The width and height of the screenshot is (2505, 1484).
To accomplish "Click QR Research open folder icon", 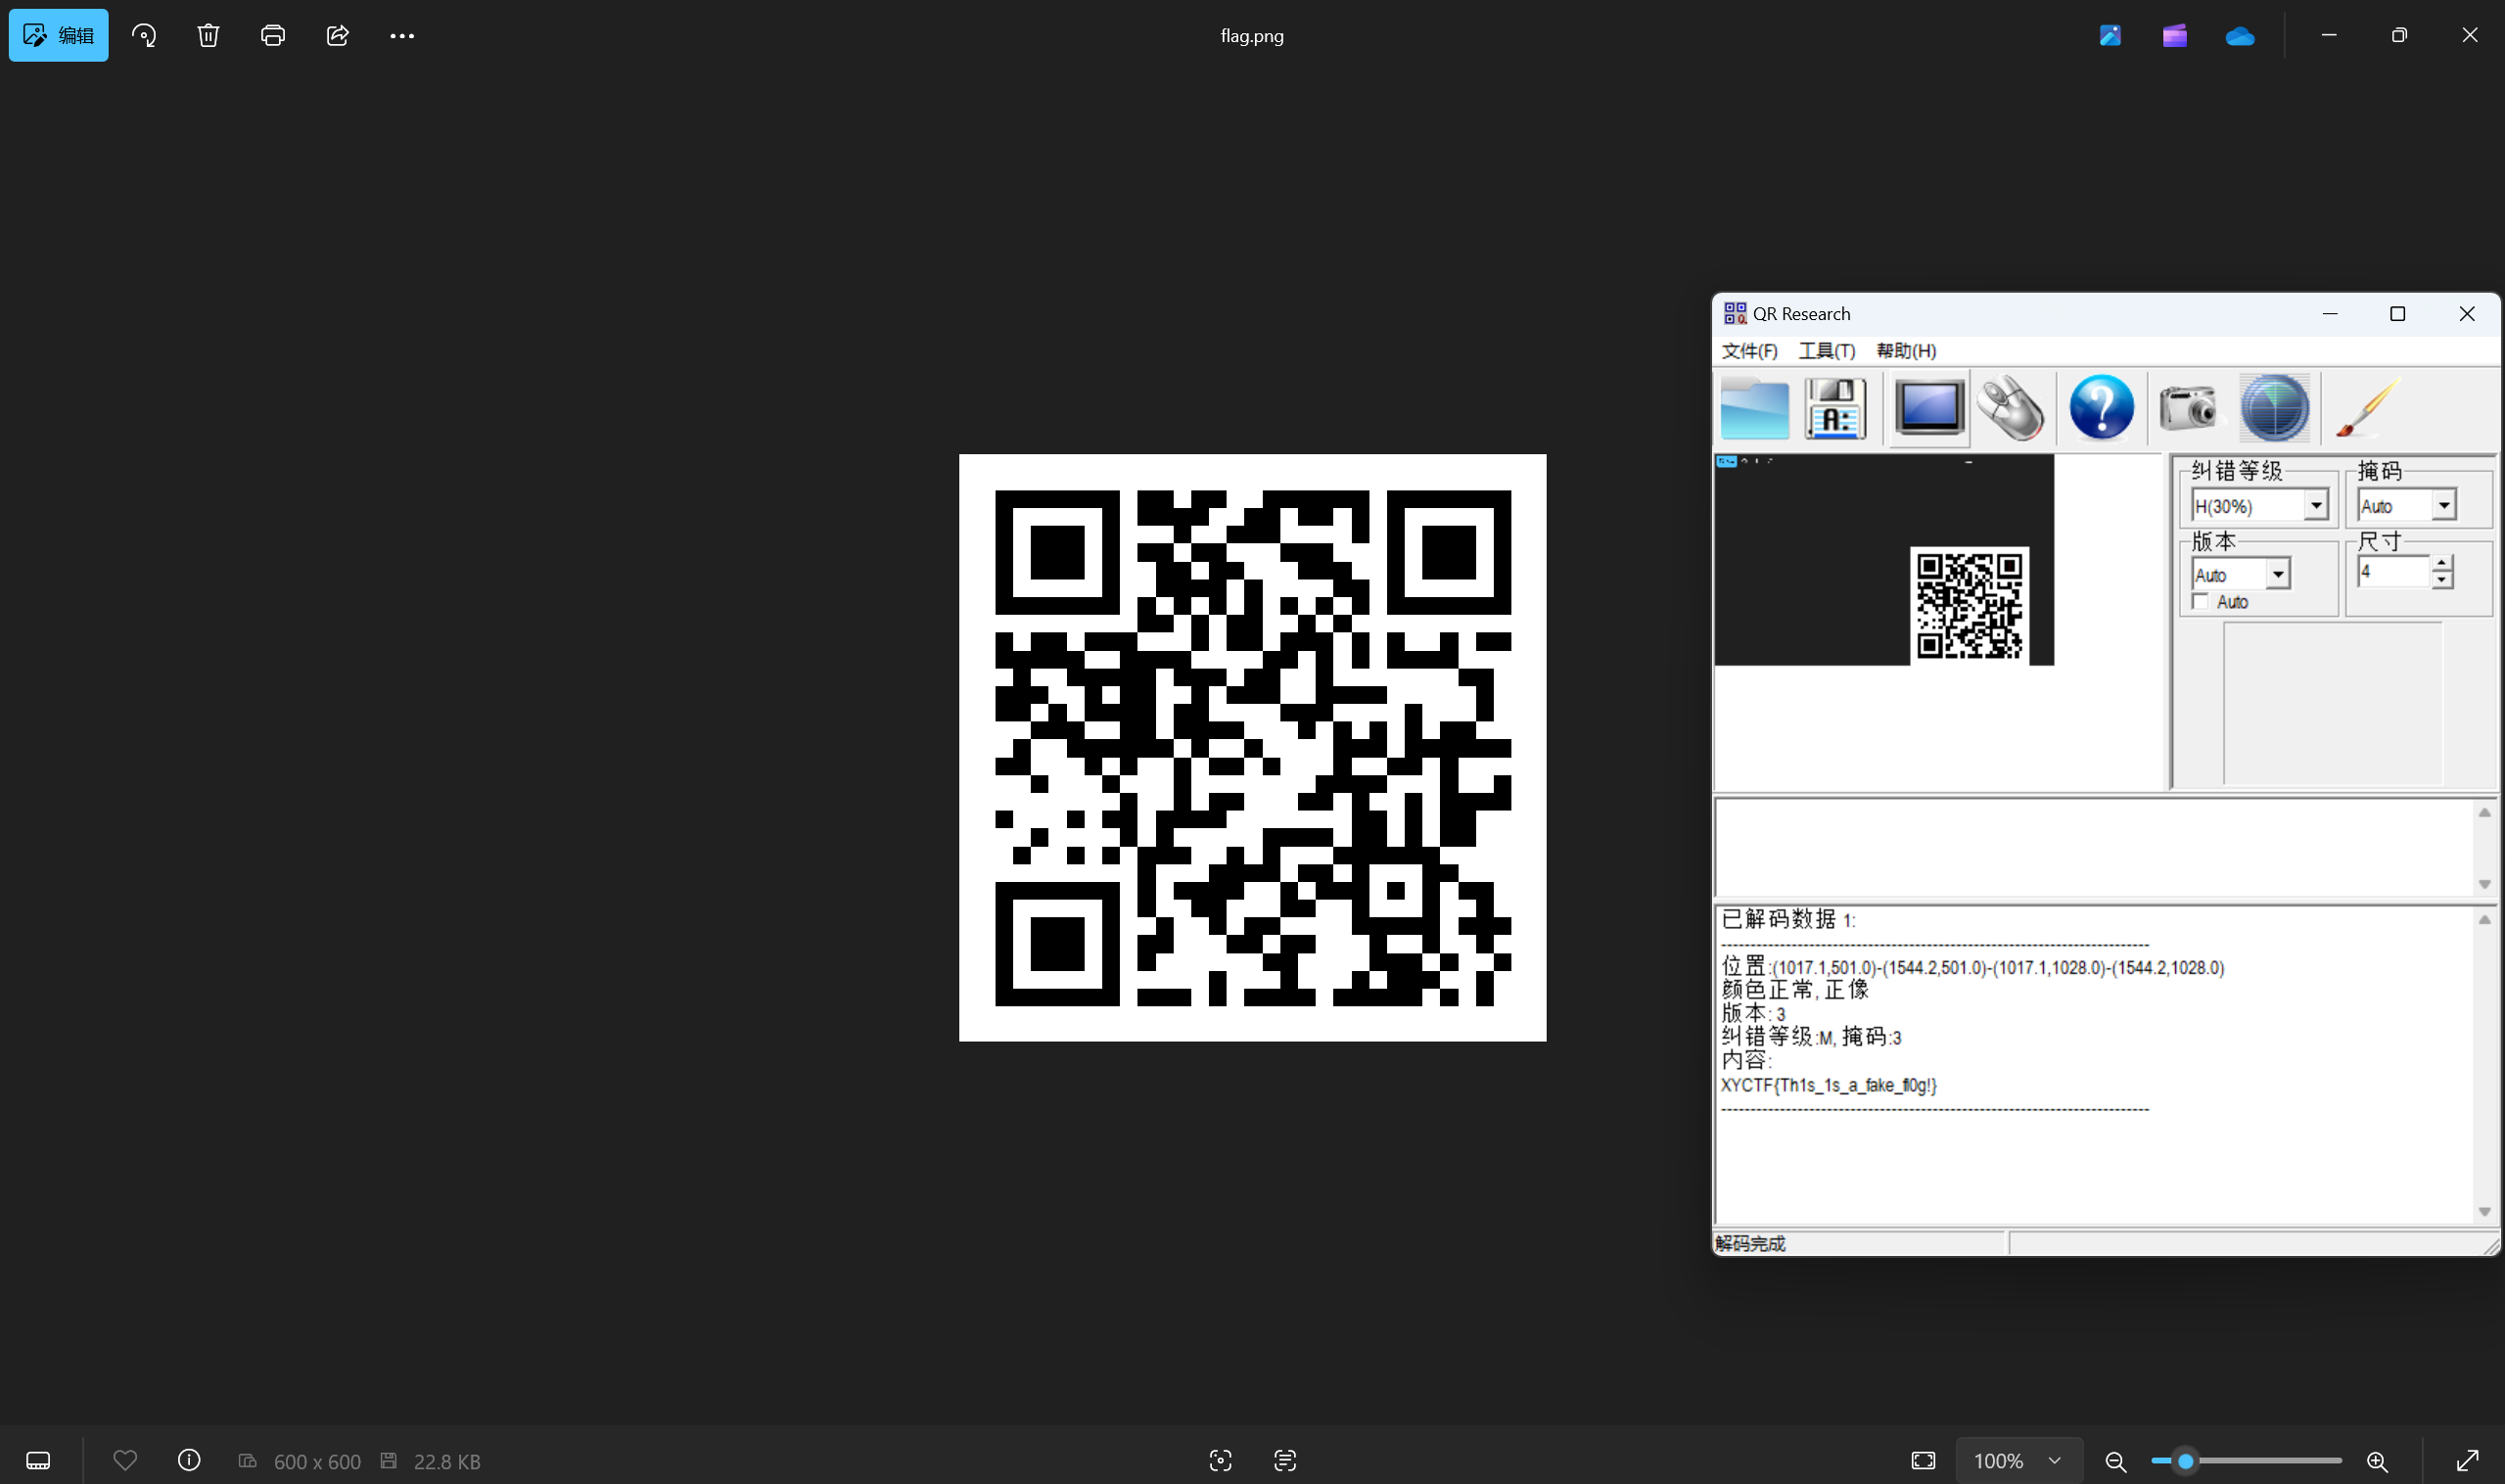I will pyautogui.click(x=1755, y=408).
